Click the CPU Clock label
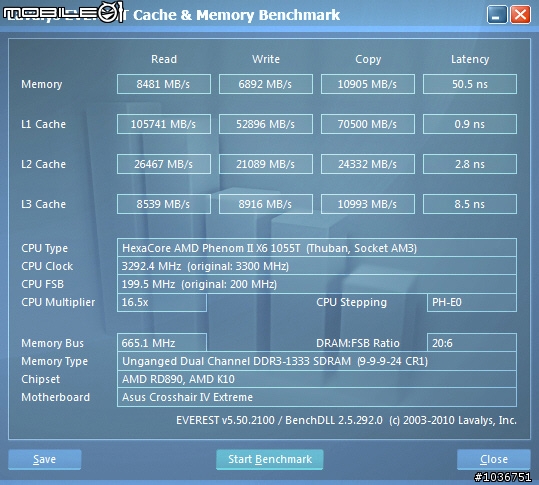 click(47, 266)
